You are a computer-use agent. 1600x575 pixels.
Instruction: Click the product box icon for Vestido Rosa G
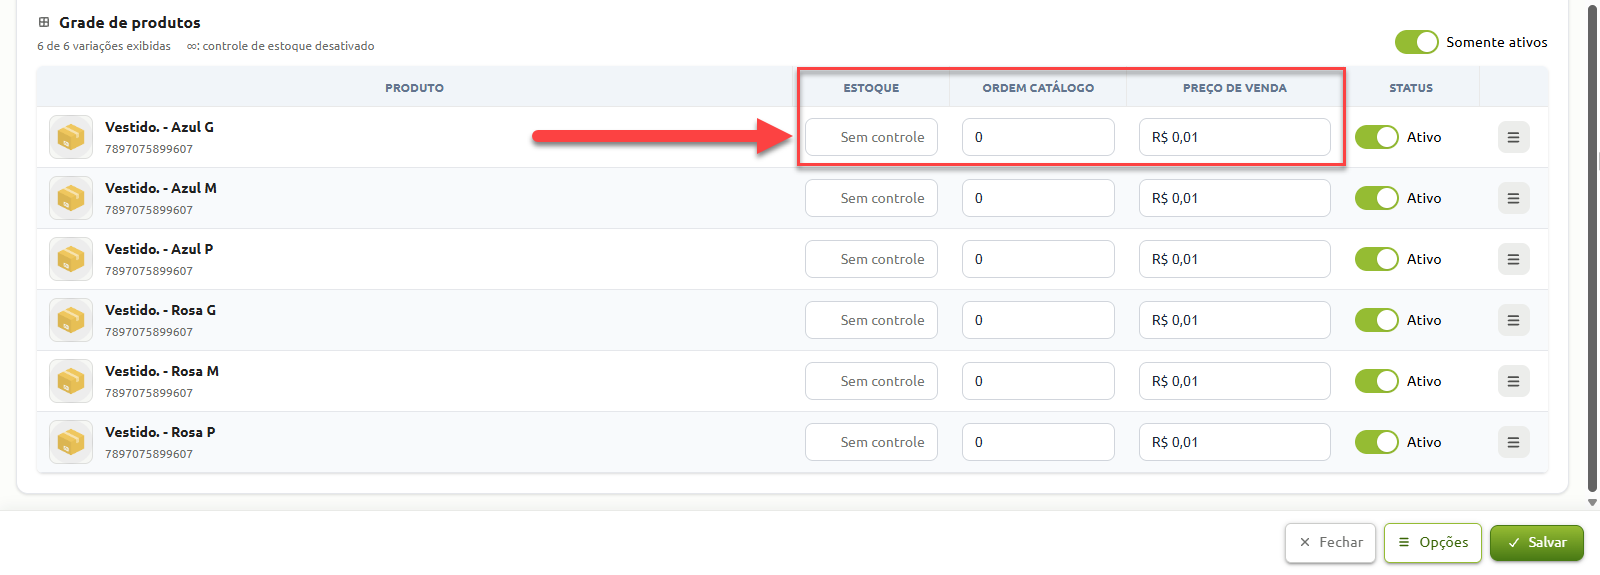71,320
